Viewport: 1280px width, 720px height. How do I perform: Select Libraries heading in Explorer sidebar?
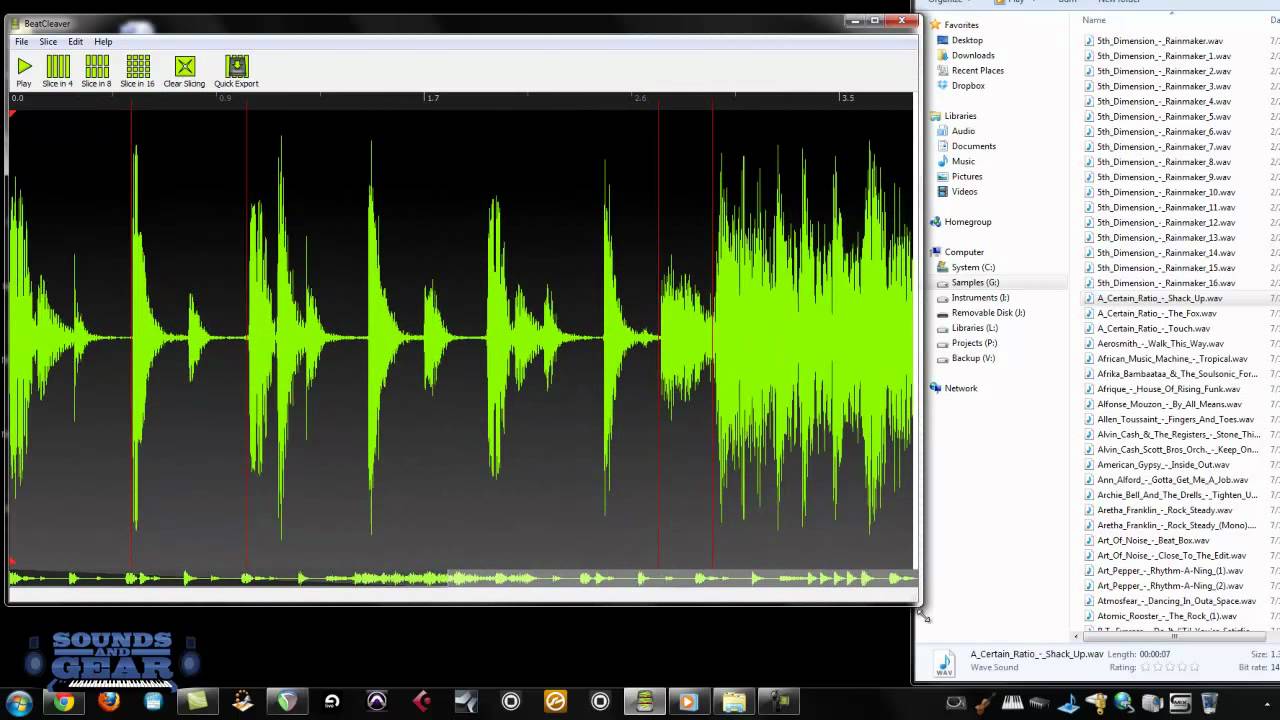tap(960, 116)
